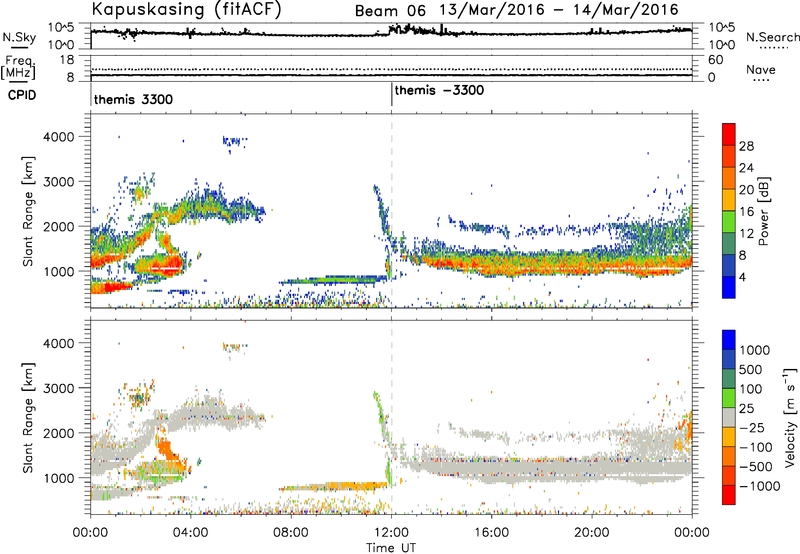The image size is (800, 554).
Task: Click the gray band of velocity color bar
Action: [x=729, y=418]
